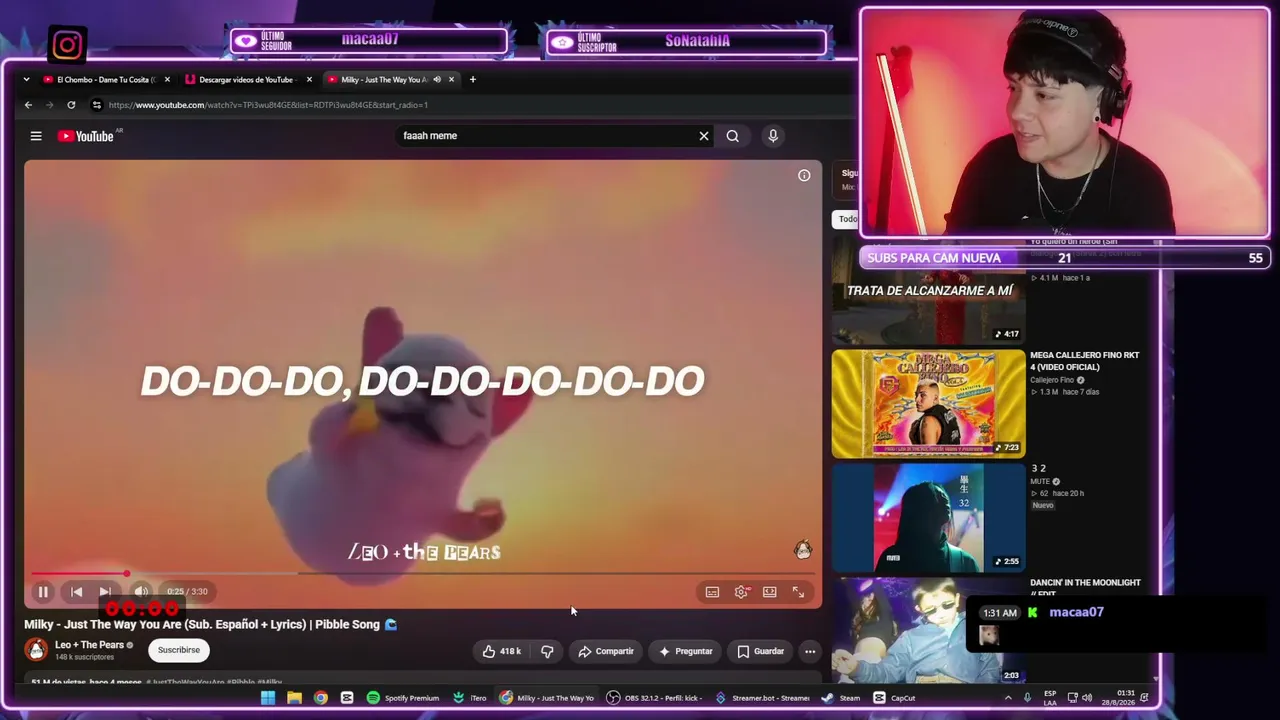Toggle subtitles on the video player
1280x720 pixels.
(x=712, y=592)
